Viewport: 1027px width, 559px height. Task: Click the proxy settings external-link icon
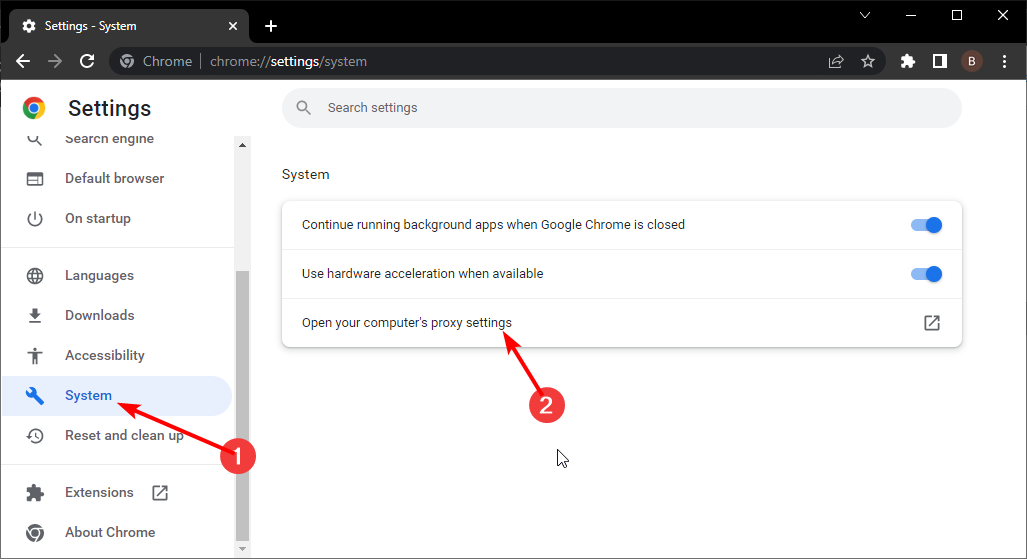pyautogui.click(x=931, y=323)
